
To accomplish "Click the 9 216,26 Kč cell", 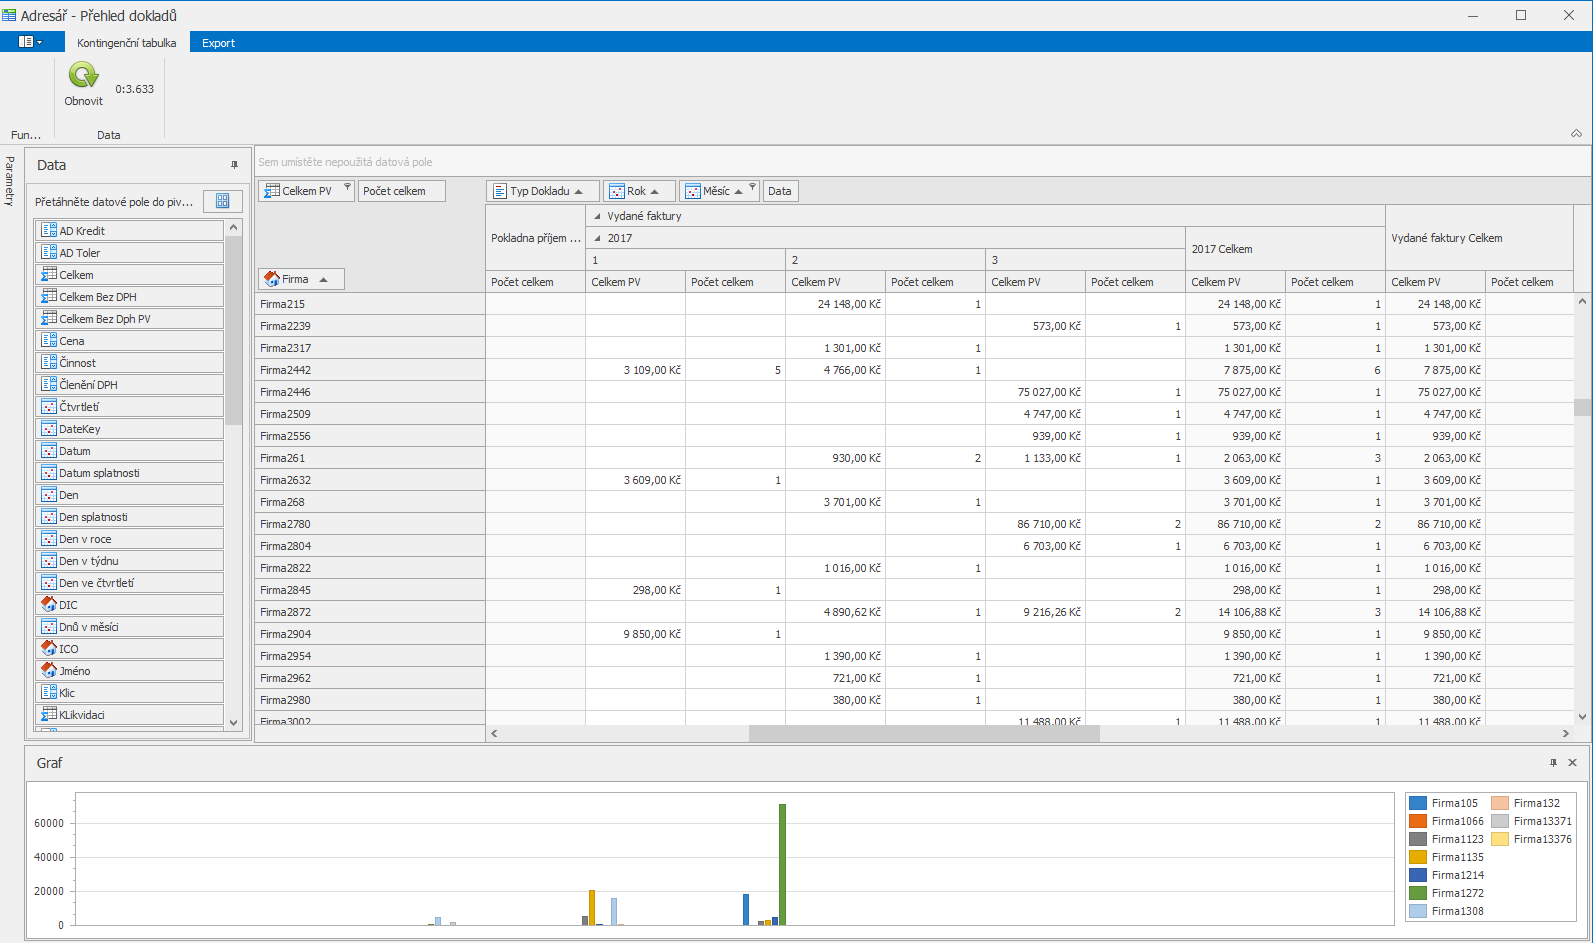I will pyautogui.click(x=1035, y=612).
